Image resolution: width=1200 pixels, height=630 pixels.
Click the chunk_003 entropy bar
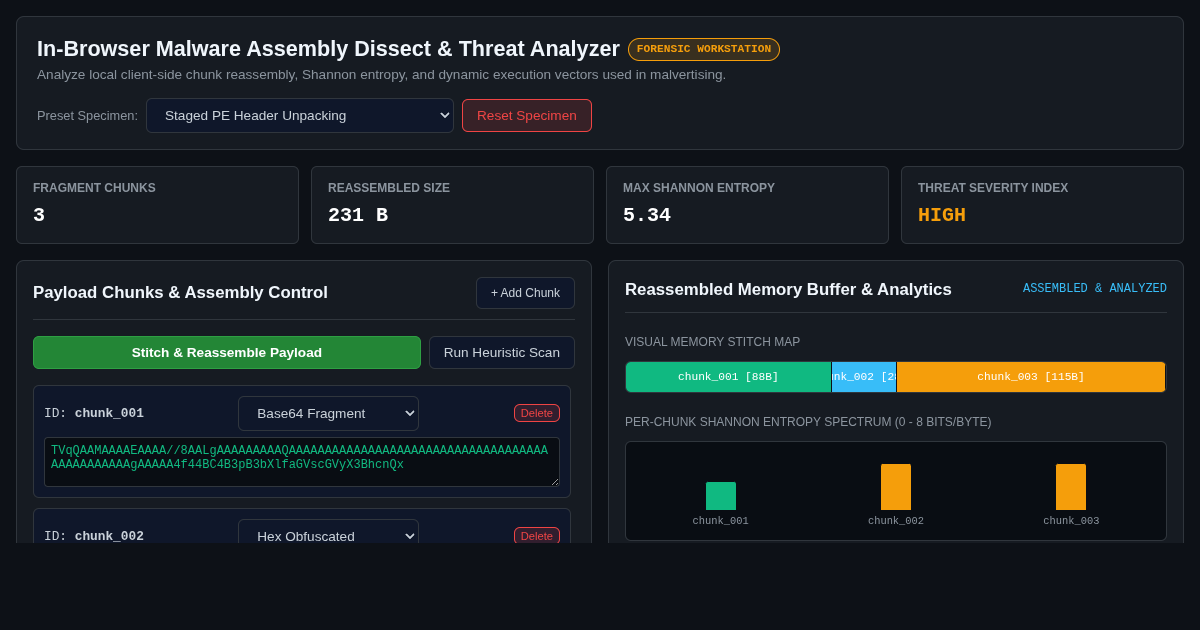[x=1071, y=487]
